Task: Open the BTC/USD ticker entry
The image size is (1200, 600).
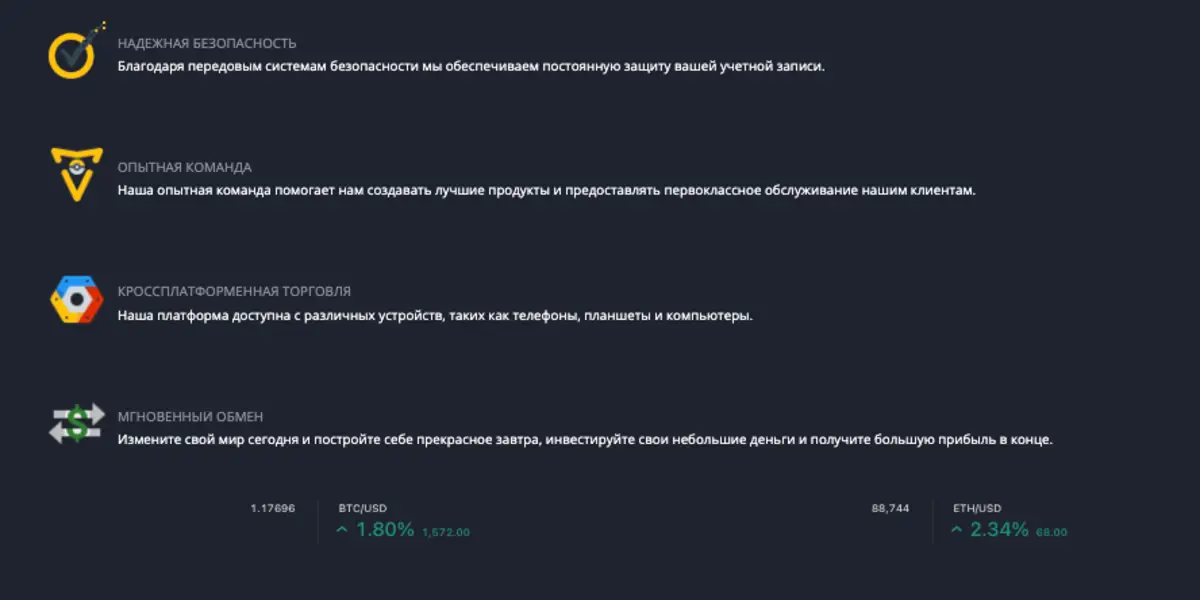Action: [364, 507]
